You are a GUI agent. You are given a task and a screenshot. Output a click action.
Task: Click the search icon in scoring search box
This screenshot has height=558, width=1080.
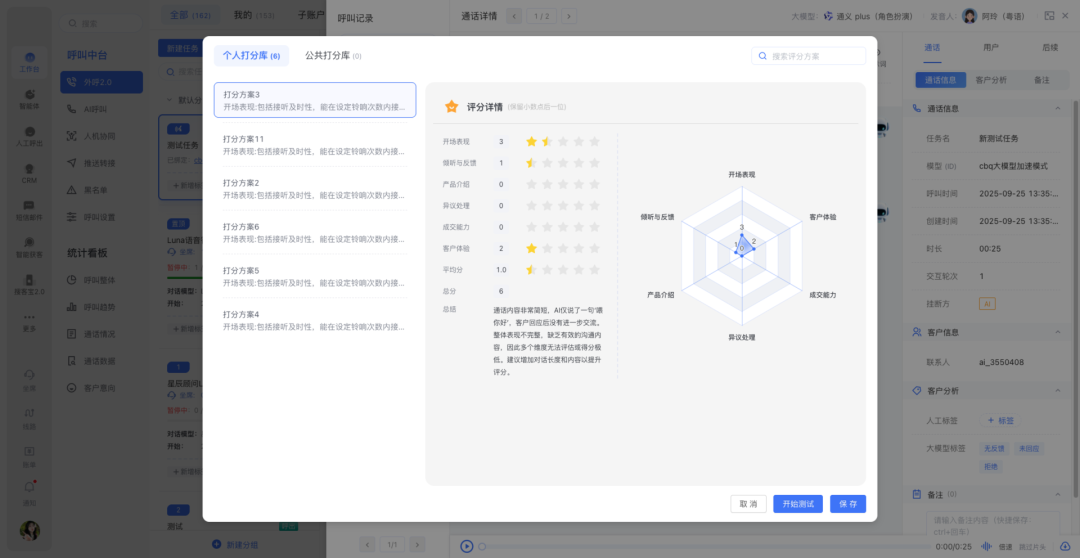(763, 56)
